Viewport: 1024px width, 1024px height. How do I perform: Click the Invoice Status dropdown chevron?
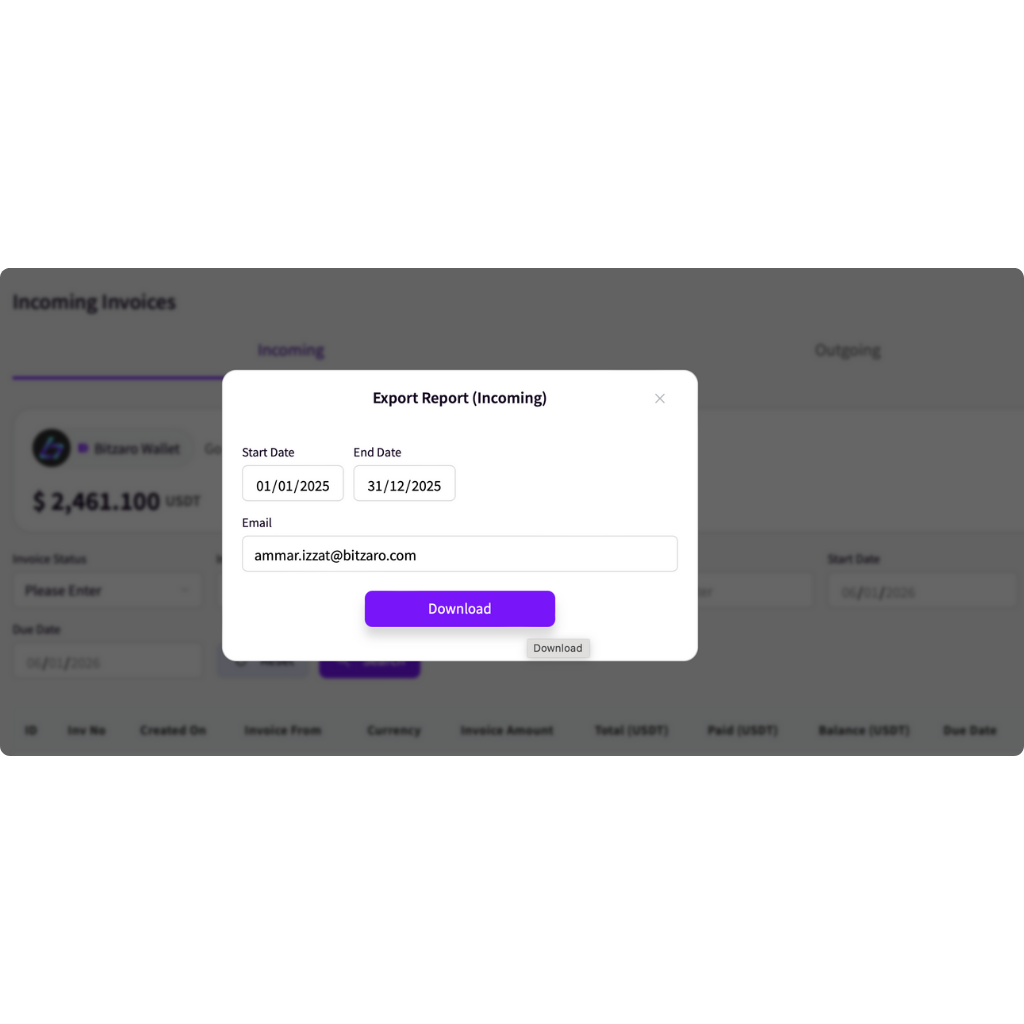[x=185, y=590]
